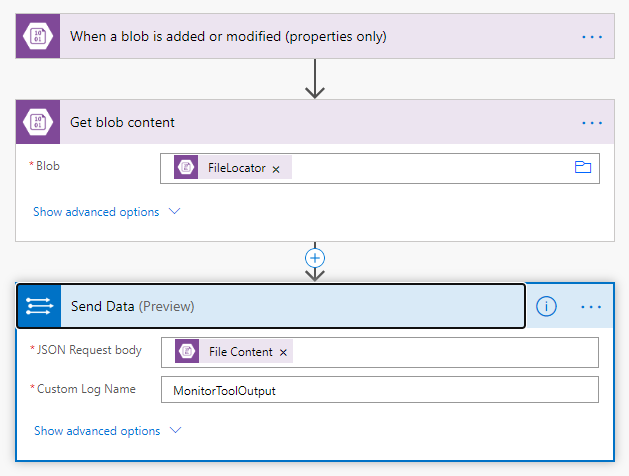Click the File Content token icon

pos(187,351)
